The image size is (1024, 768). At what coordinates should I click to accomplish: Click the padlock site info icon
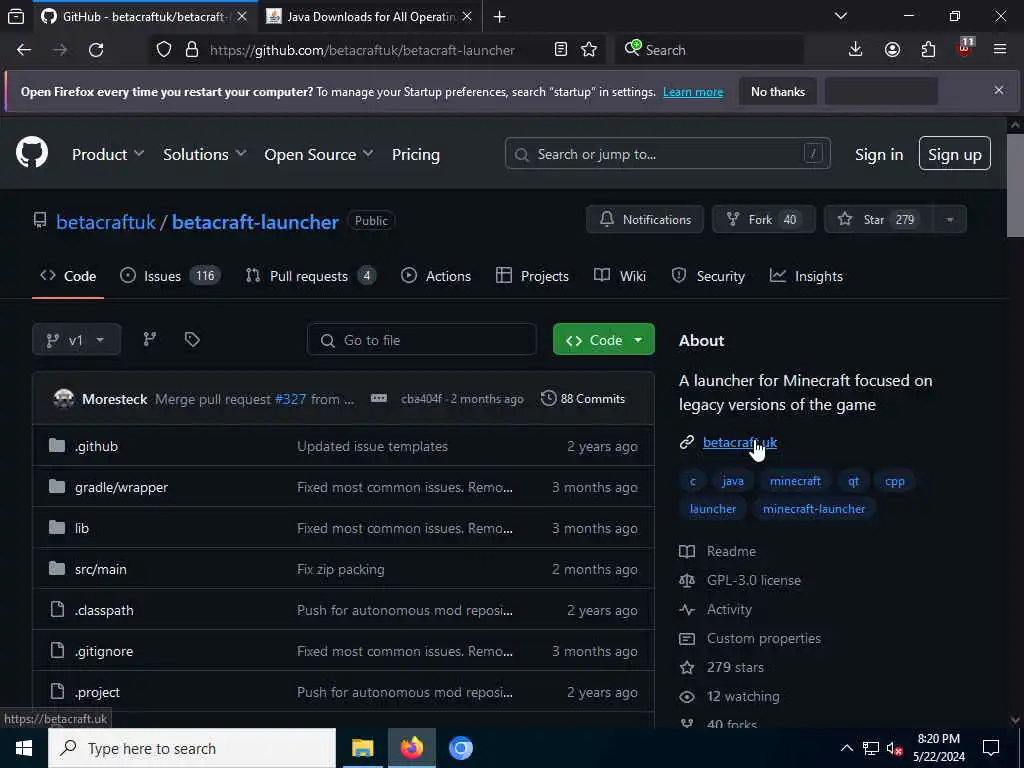(191, 50)
